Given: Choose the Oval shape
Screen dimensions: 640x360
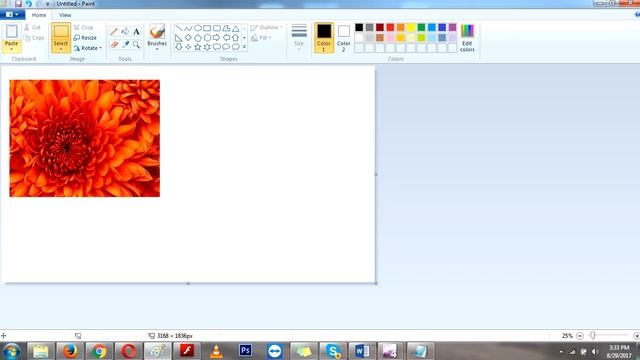Looking at the screenshot, I should 198,28.
